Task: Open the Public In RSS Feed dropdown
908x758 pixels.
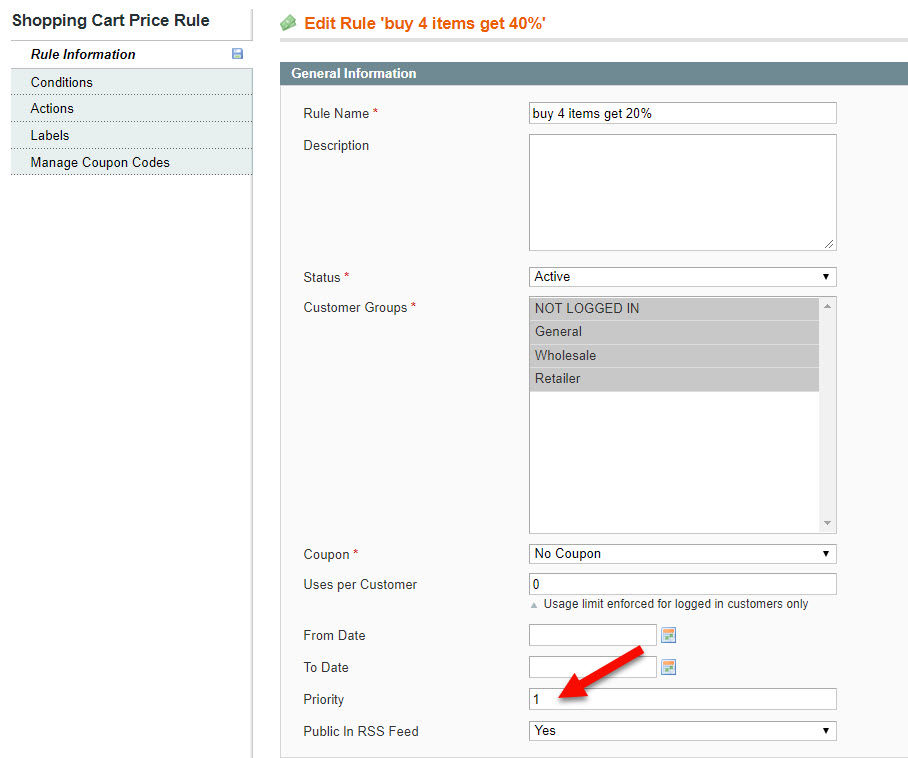Action: click(x=682, y=731)
